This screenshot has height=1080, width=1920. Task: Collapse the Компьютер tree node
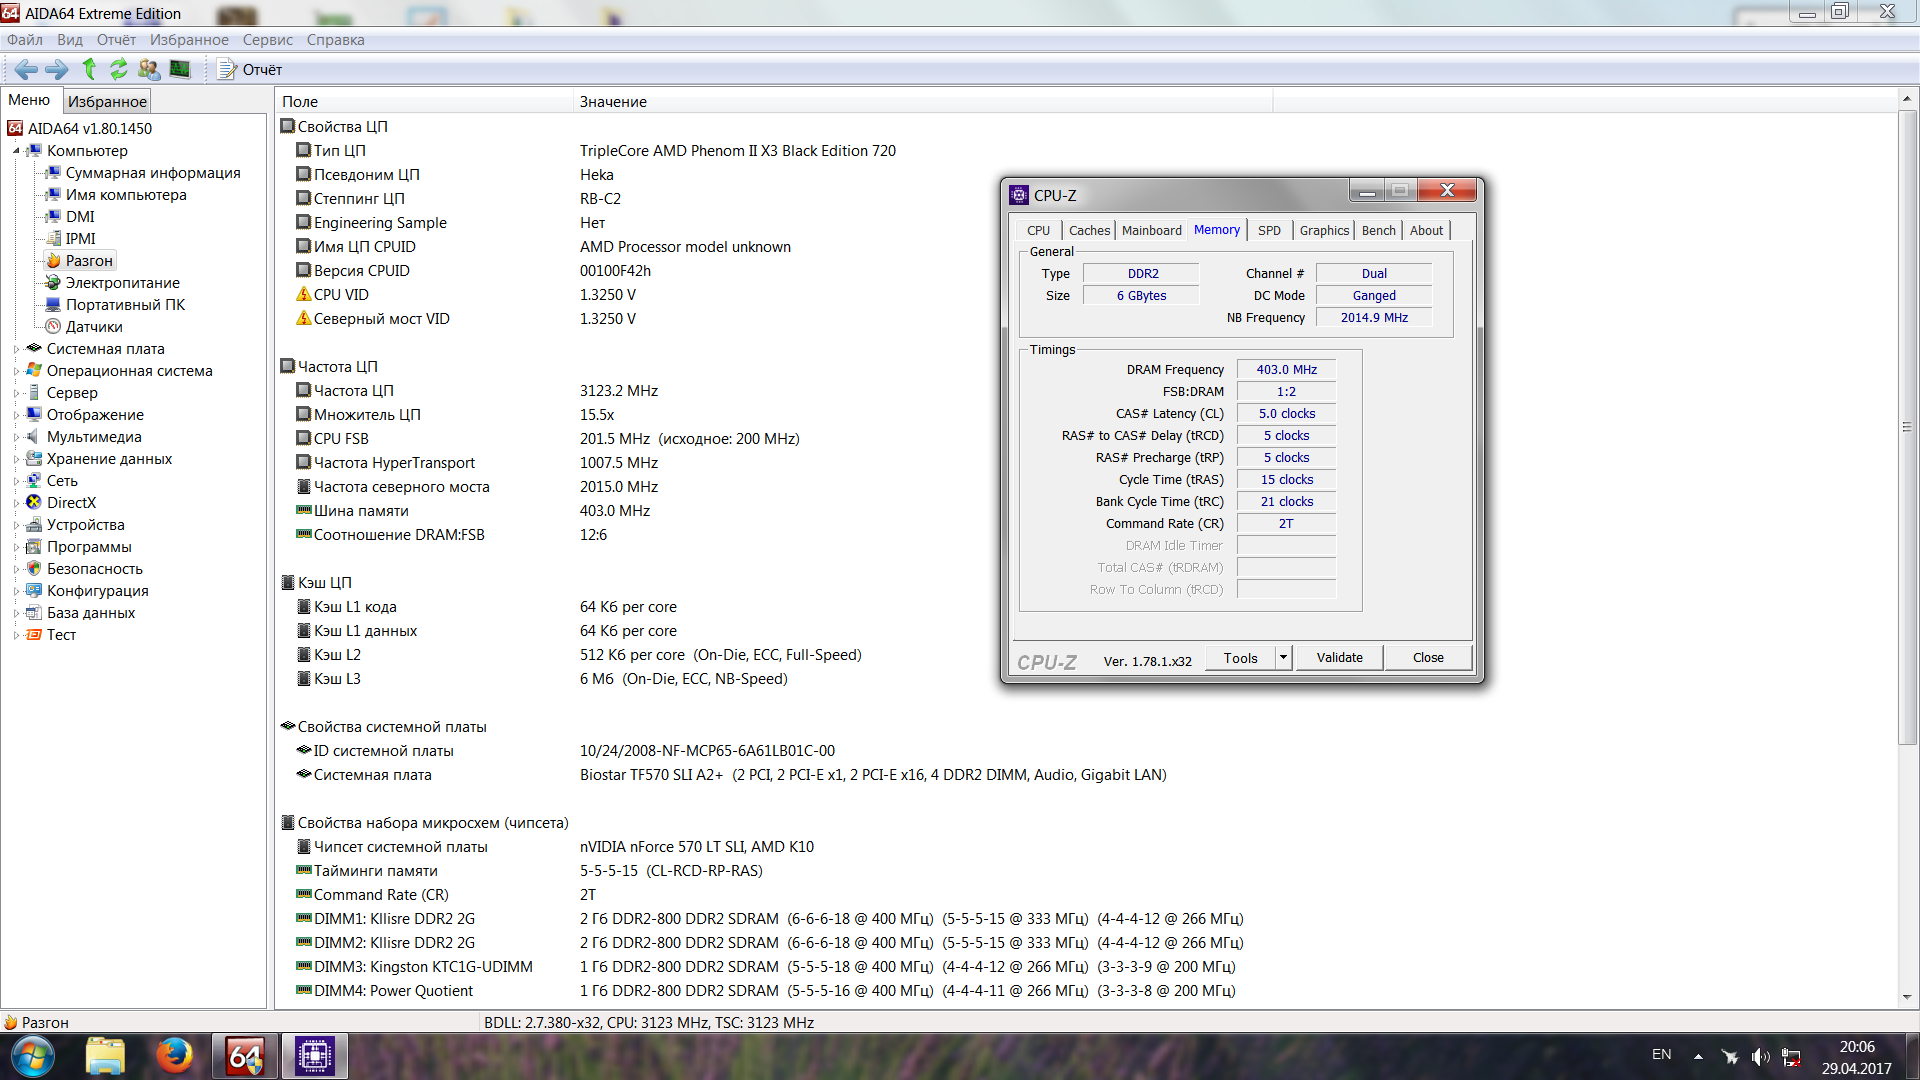click(16, 151)
